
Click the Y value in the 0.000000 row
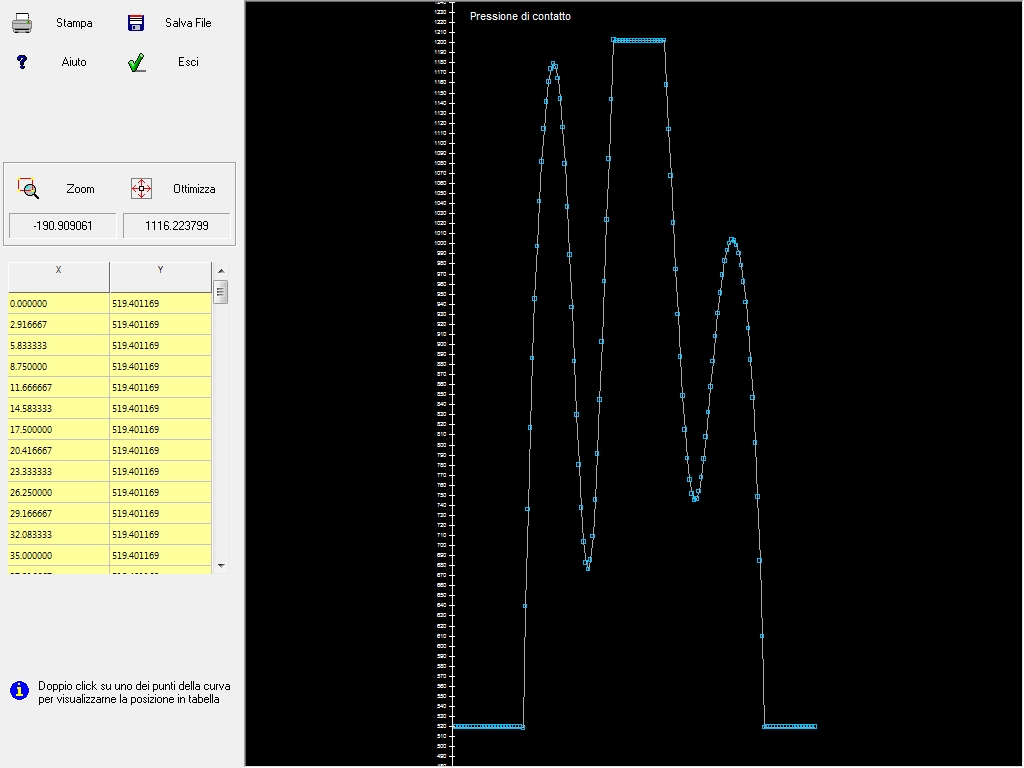[x=161, y=304]
